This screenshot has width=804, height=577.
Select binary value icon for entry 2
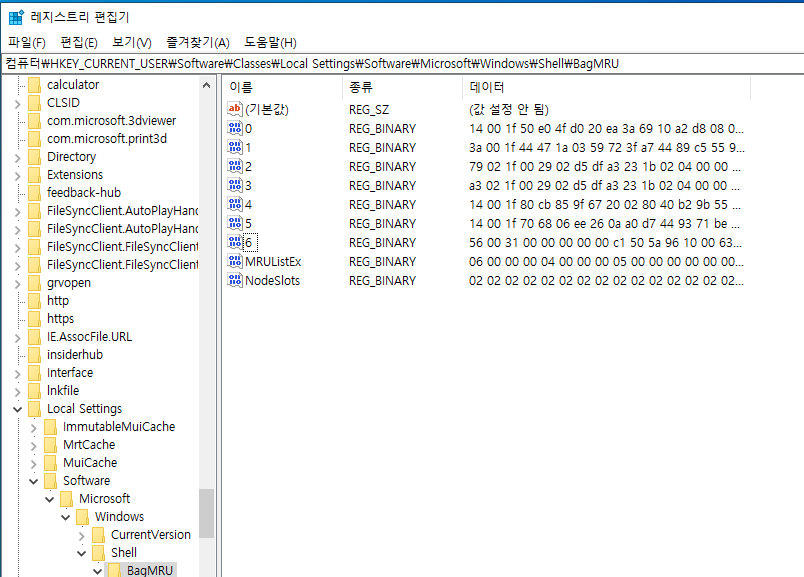point(235,166)
